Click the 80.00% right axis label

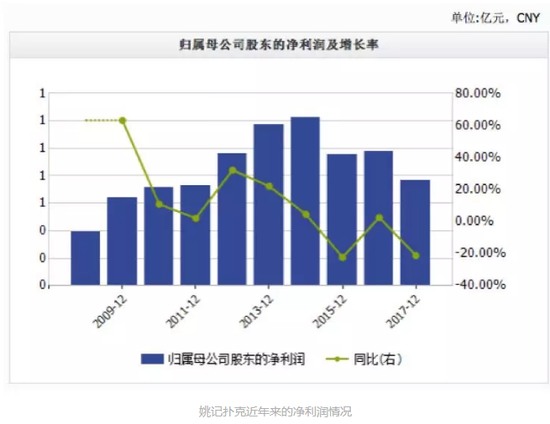478,93
